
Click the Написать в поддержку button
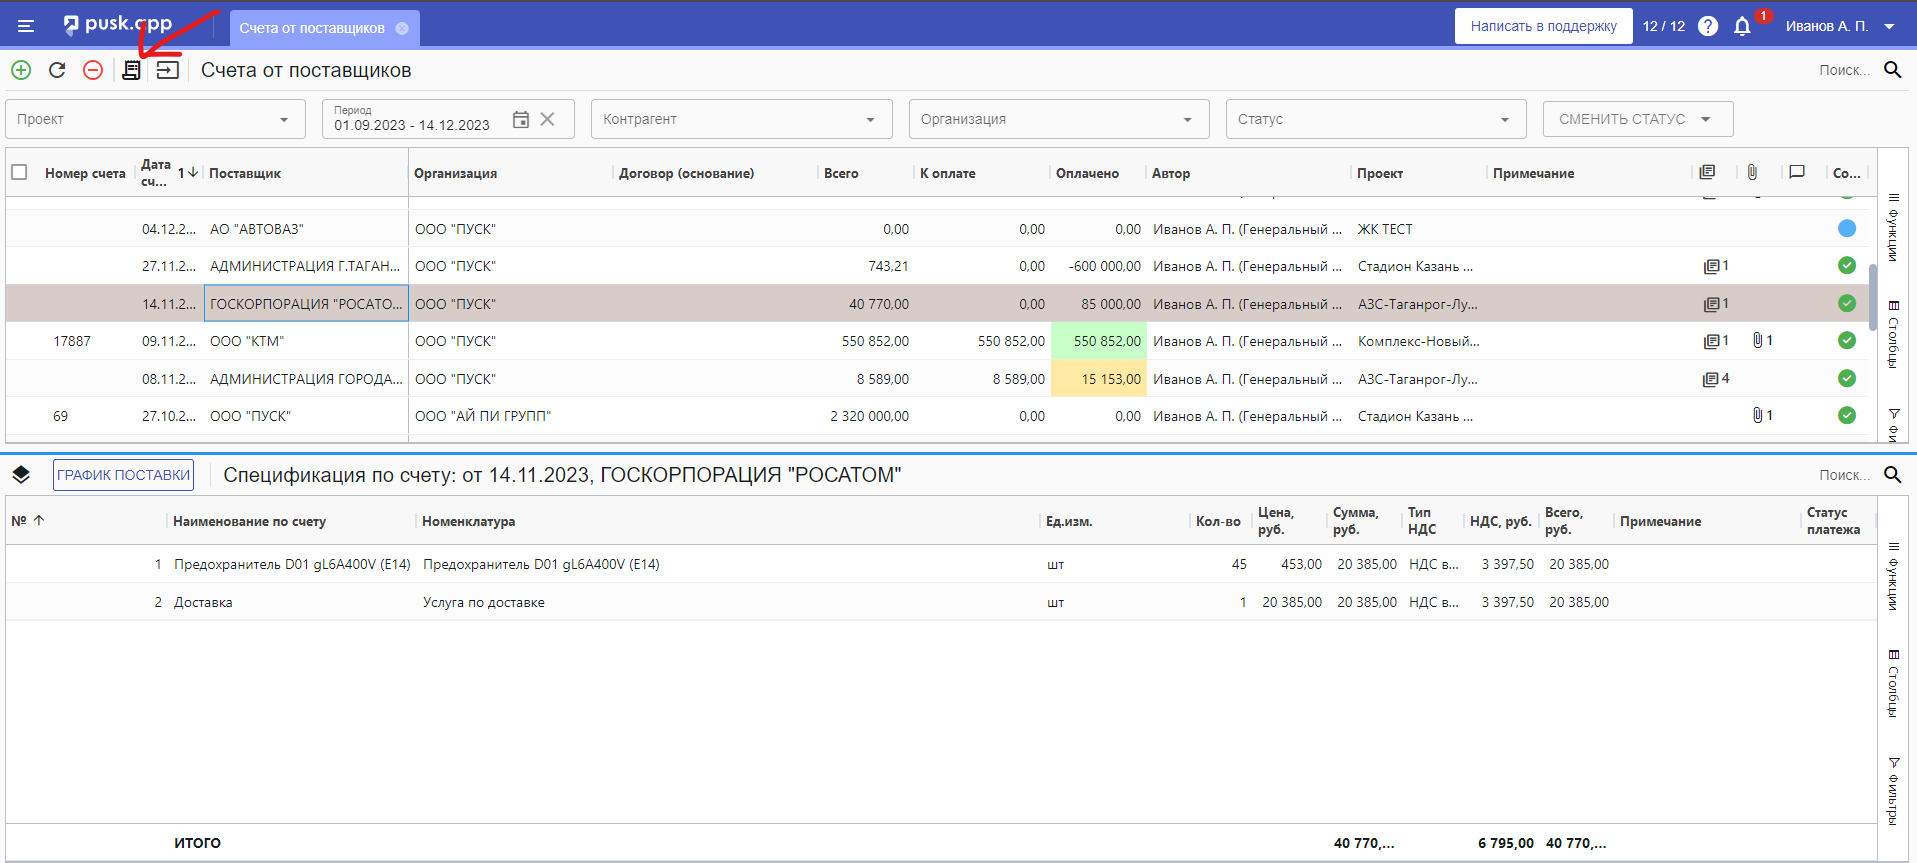pyautogui.click(x=1543, y=26)
